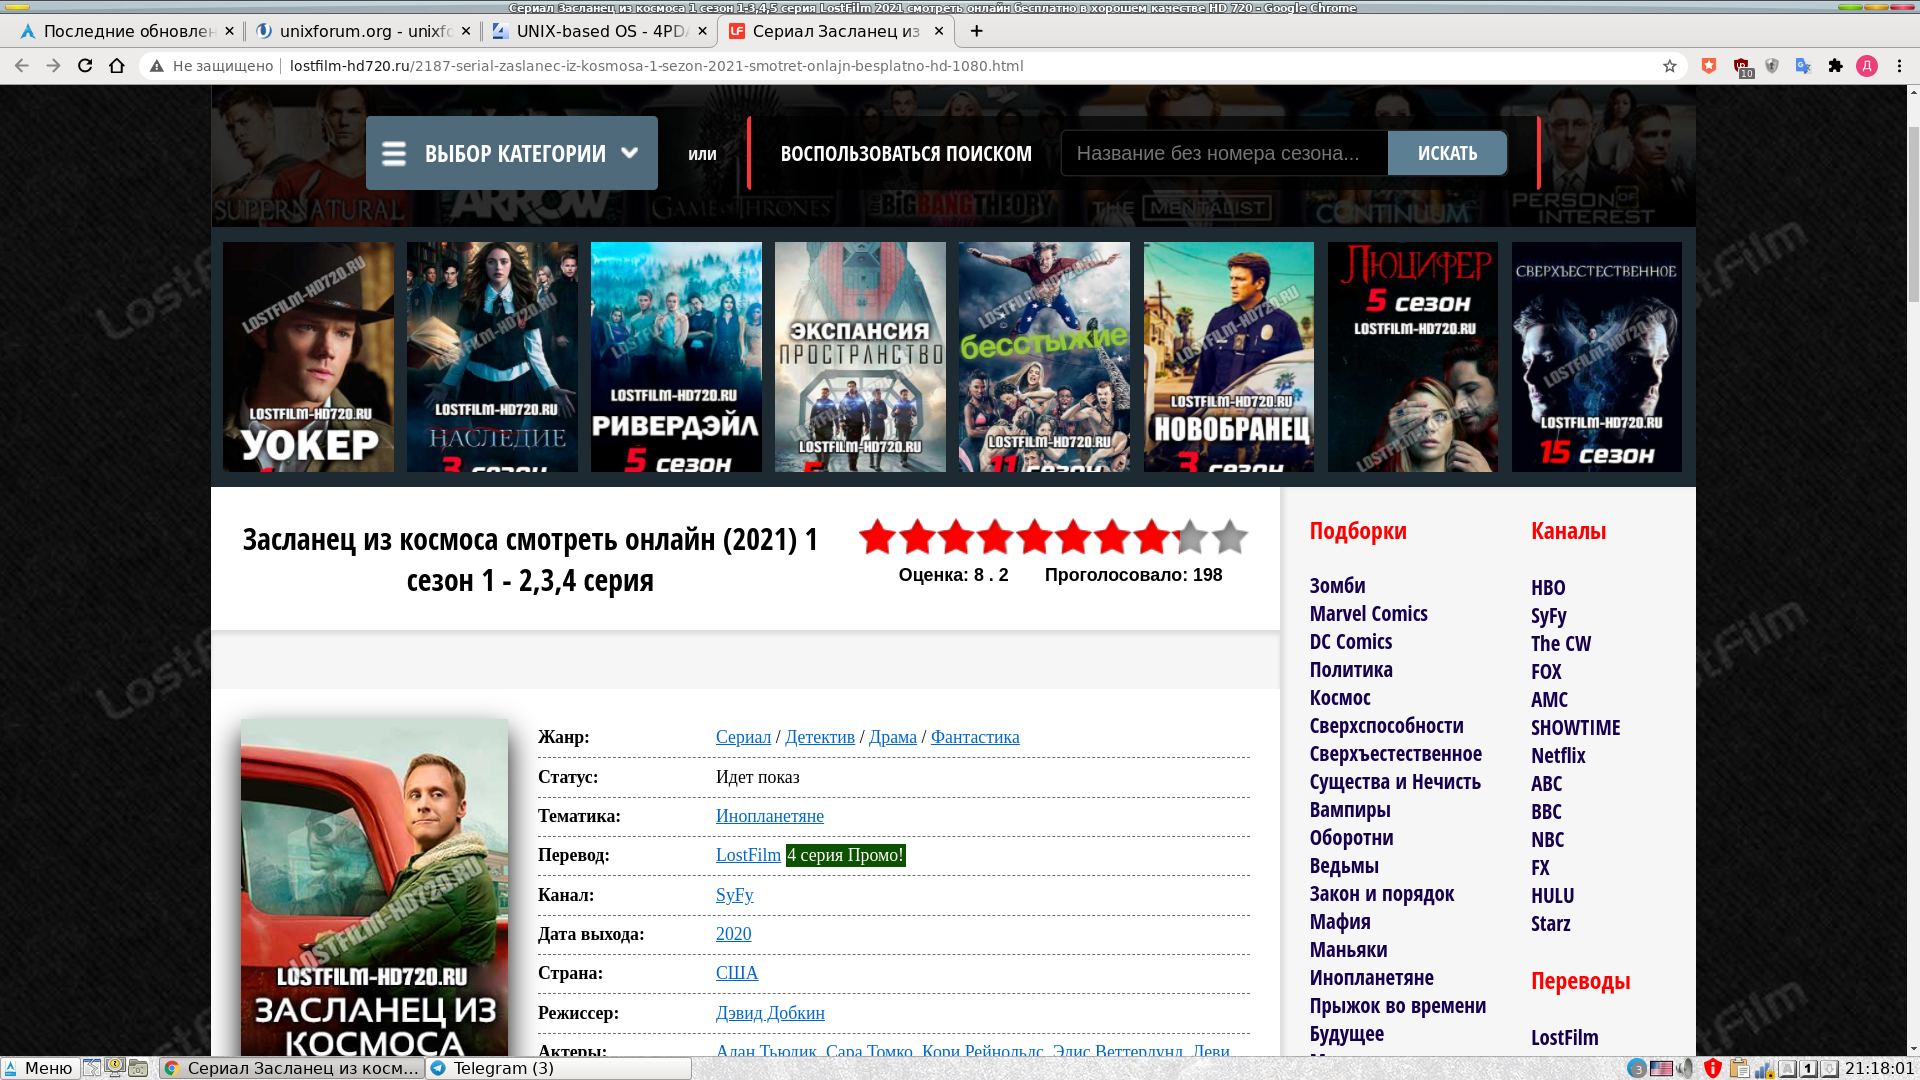Open the 'Меню' start menu on the taskbar
This screenshot has width=1920, height=1080.
(x=40, y=1068)
